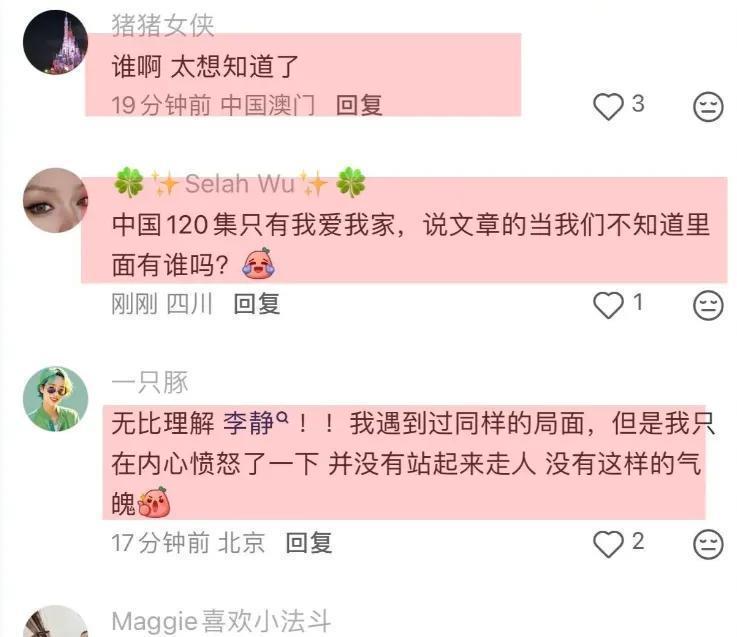737x637 pixels.
Task: Open username 一只豚 profile
Action: pos(150,383)
